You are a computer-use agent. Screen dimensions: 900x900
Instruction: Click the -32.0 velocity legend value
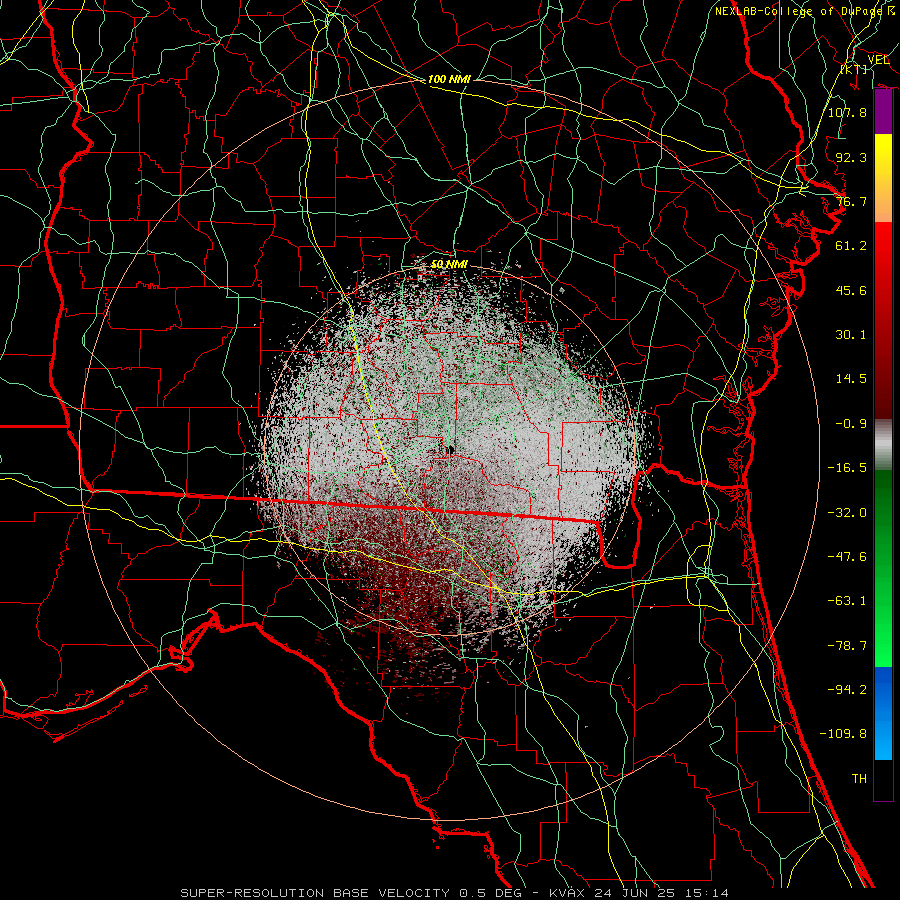847,513
